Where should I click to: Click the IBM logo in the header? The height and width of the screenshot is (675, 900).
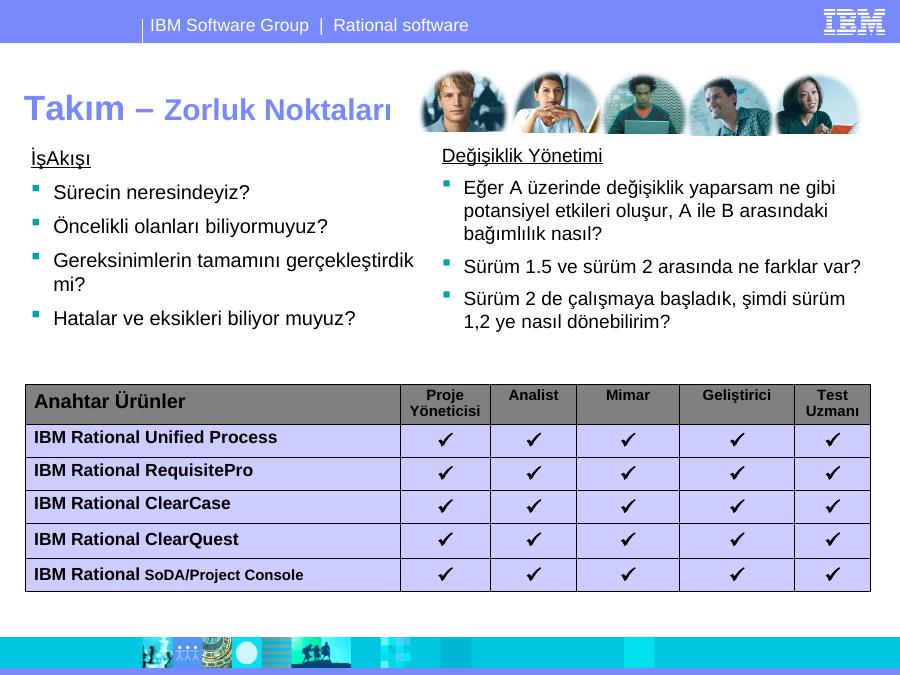pos(854,22)
